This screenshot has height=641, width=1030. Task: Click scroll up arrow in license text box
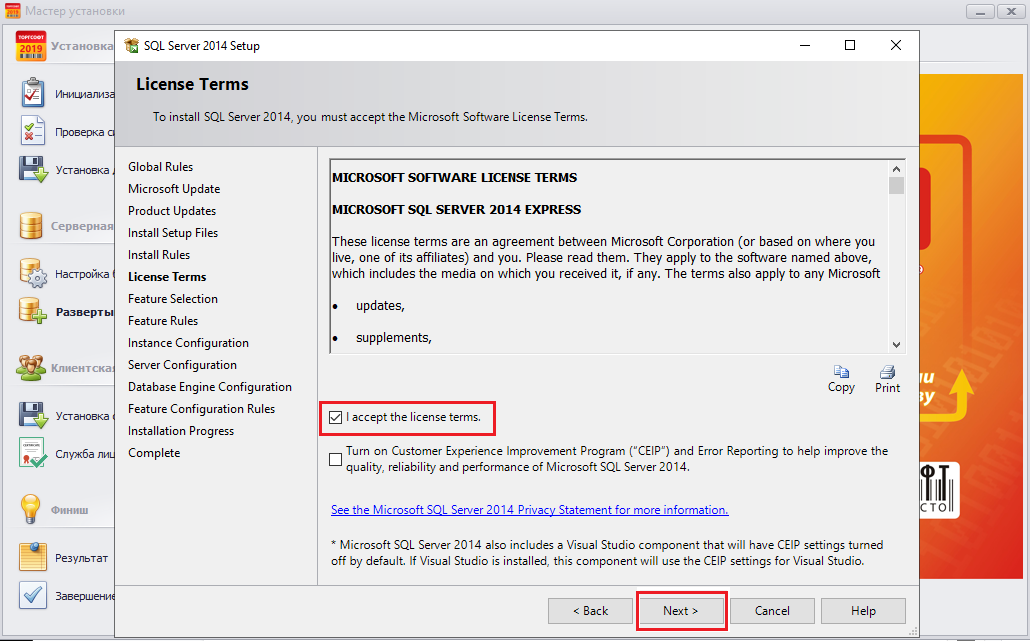pyautogui.click(x=896, y=168)
